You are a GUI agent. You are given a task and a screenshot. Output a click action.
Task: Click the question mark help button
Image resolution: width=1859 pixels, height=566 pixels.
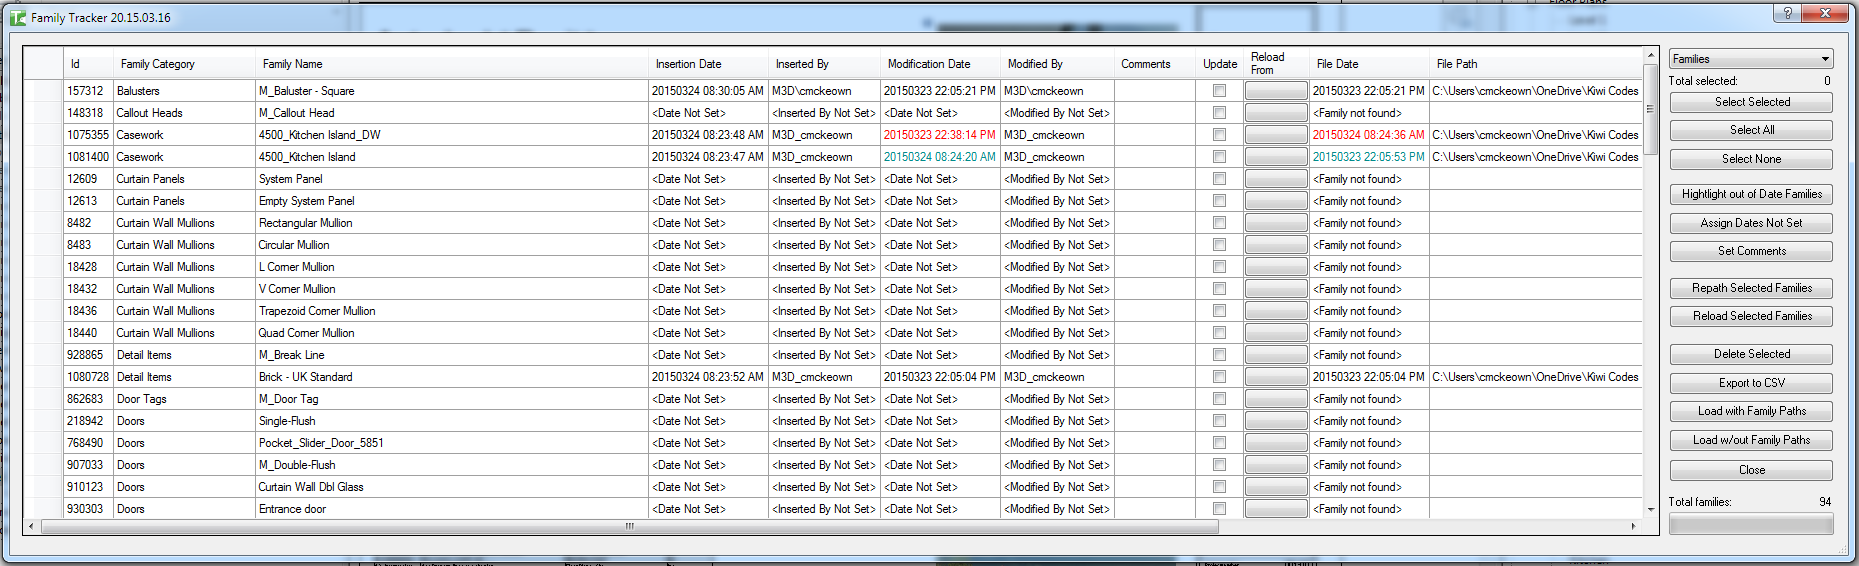tap(1786, 13)
